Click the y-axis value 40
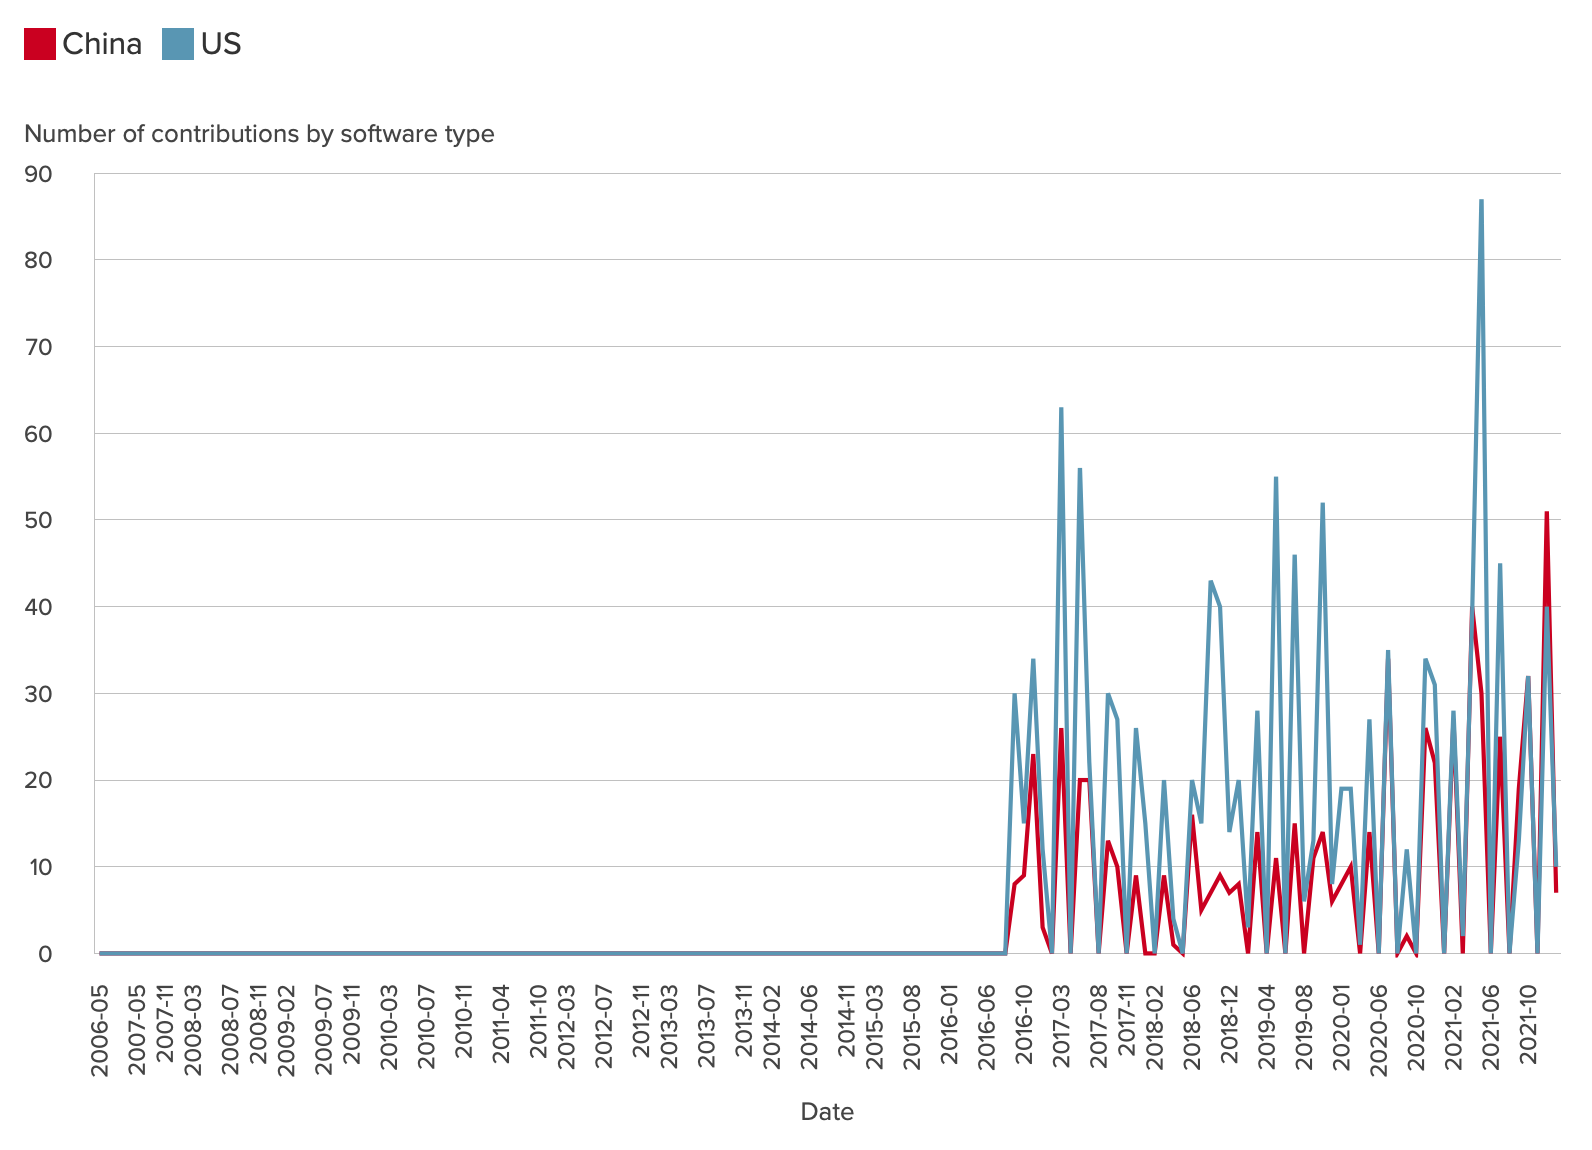This screenshot has height=1150, width=1592. (x=39, y=607)
